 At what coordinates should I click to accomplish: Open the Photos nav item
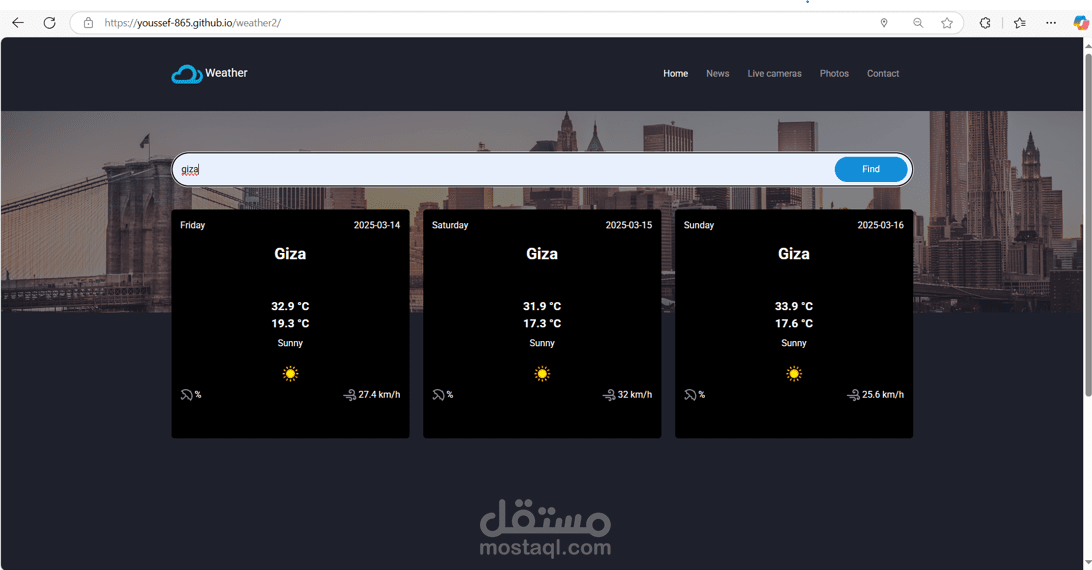point(834,74)
